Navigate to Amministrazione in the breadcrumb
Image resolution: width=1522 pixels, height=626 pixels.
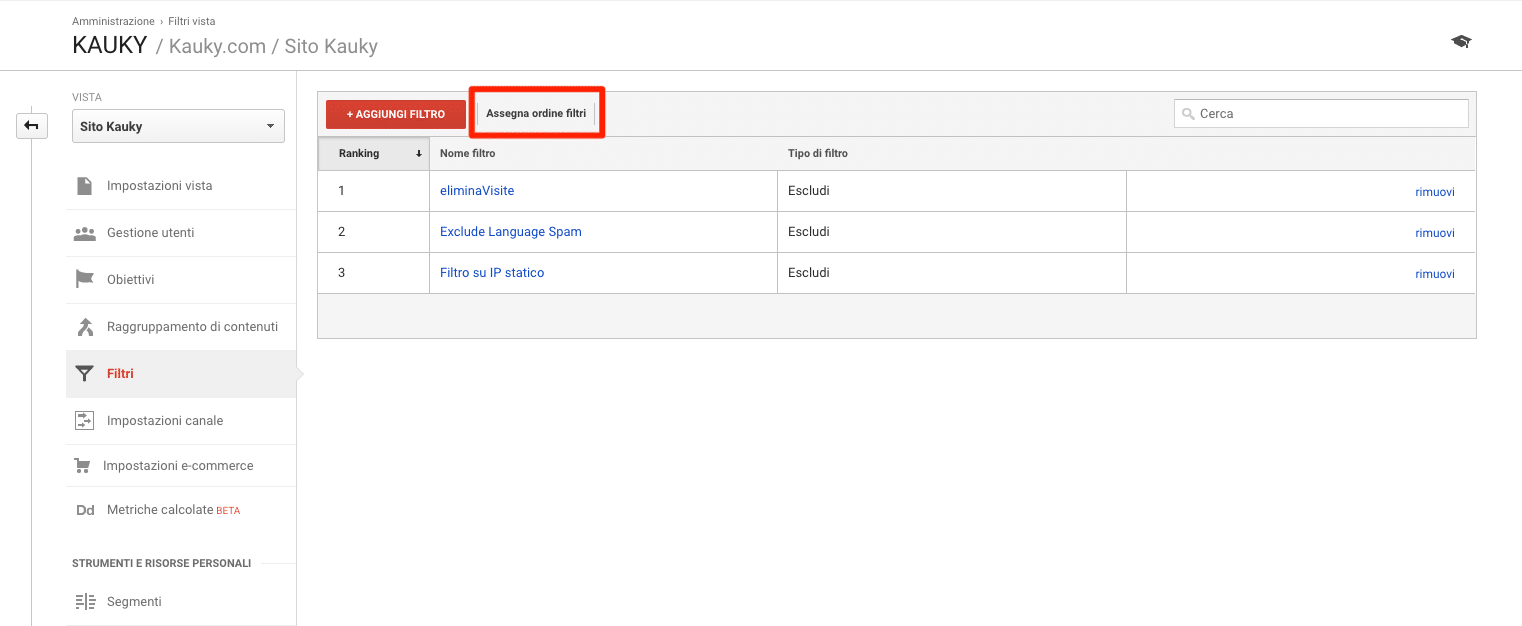pos(113,20)
